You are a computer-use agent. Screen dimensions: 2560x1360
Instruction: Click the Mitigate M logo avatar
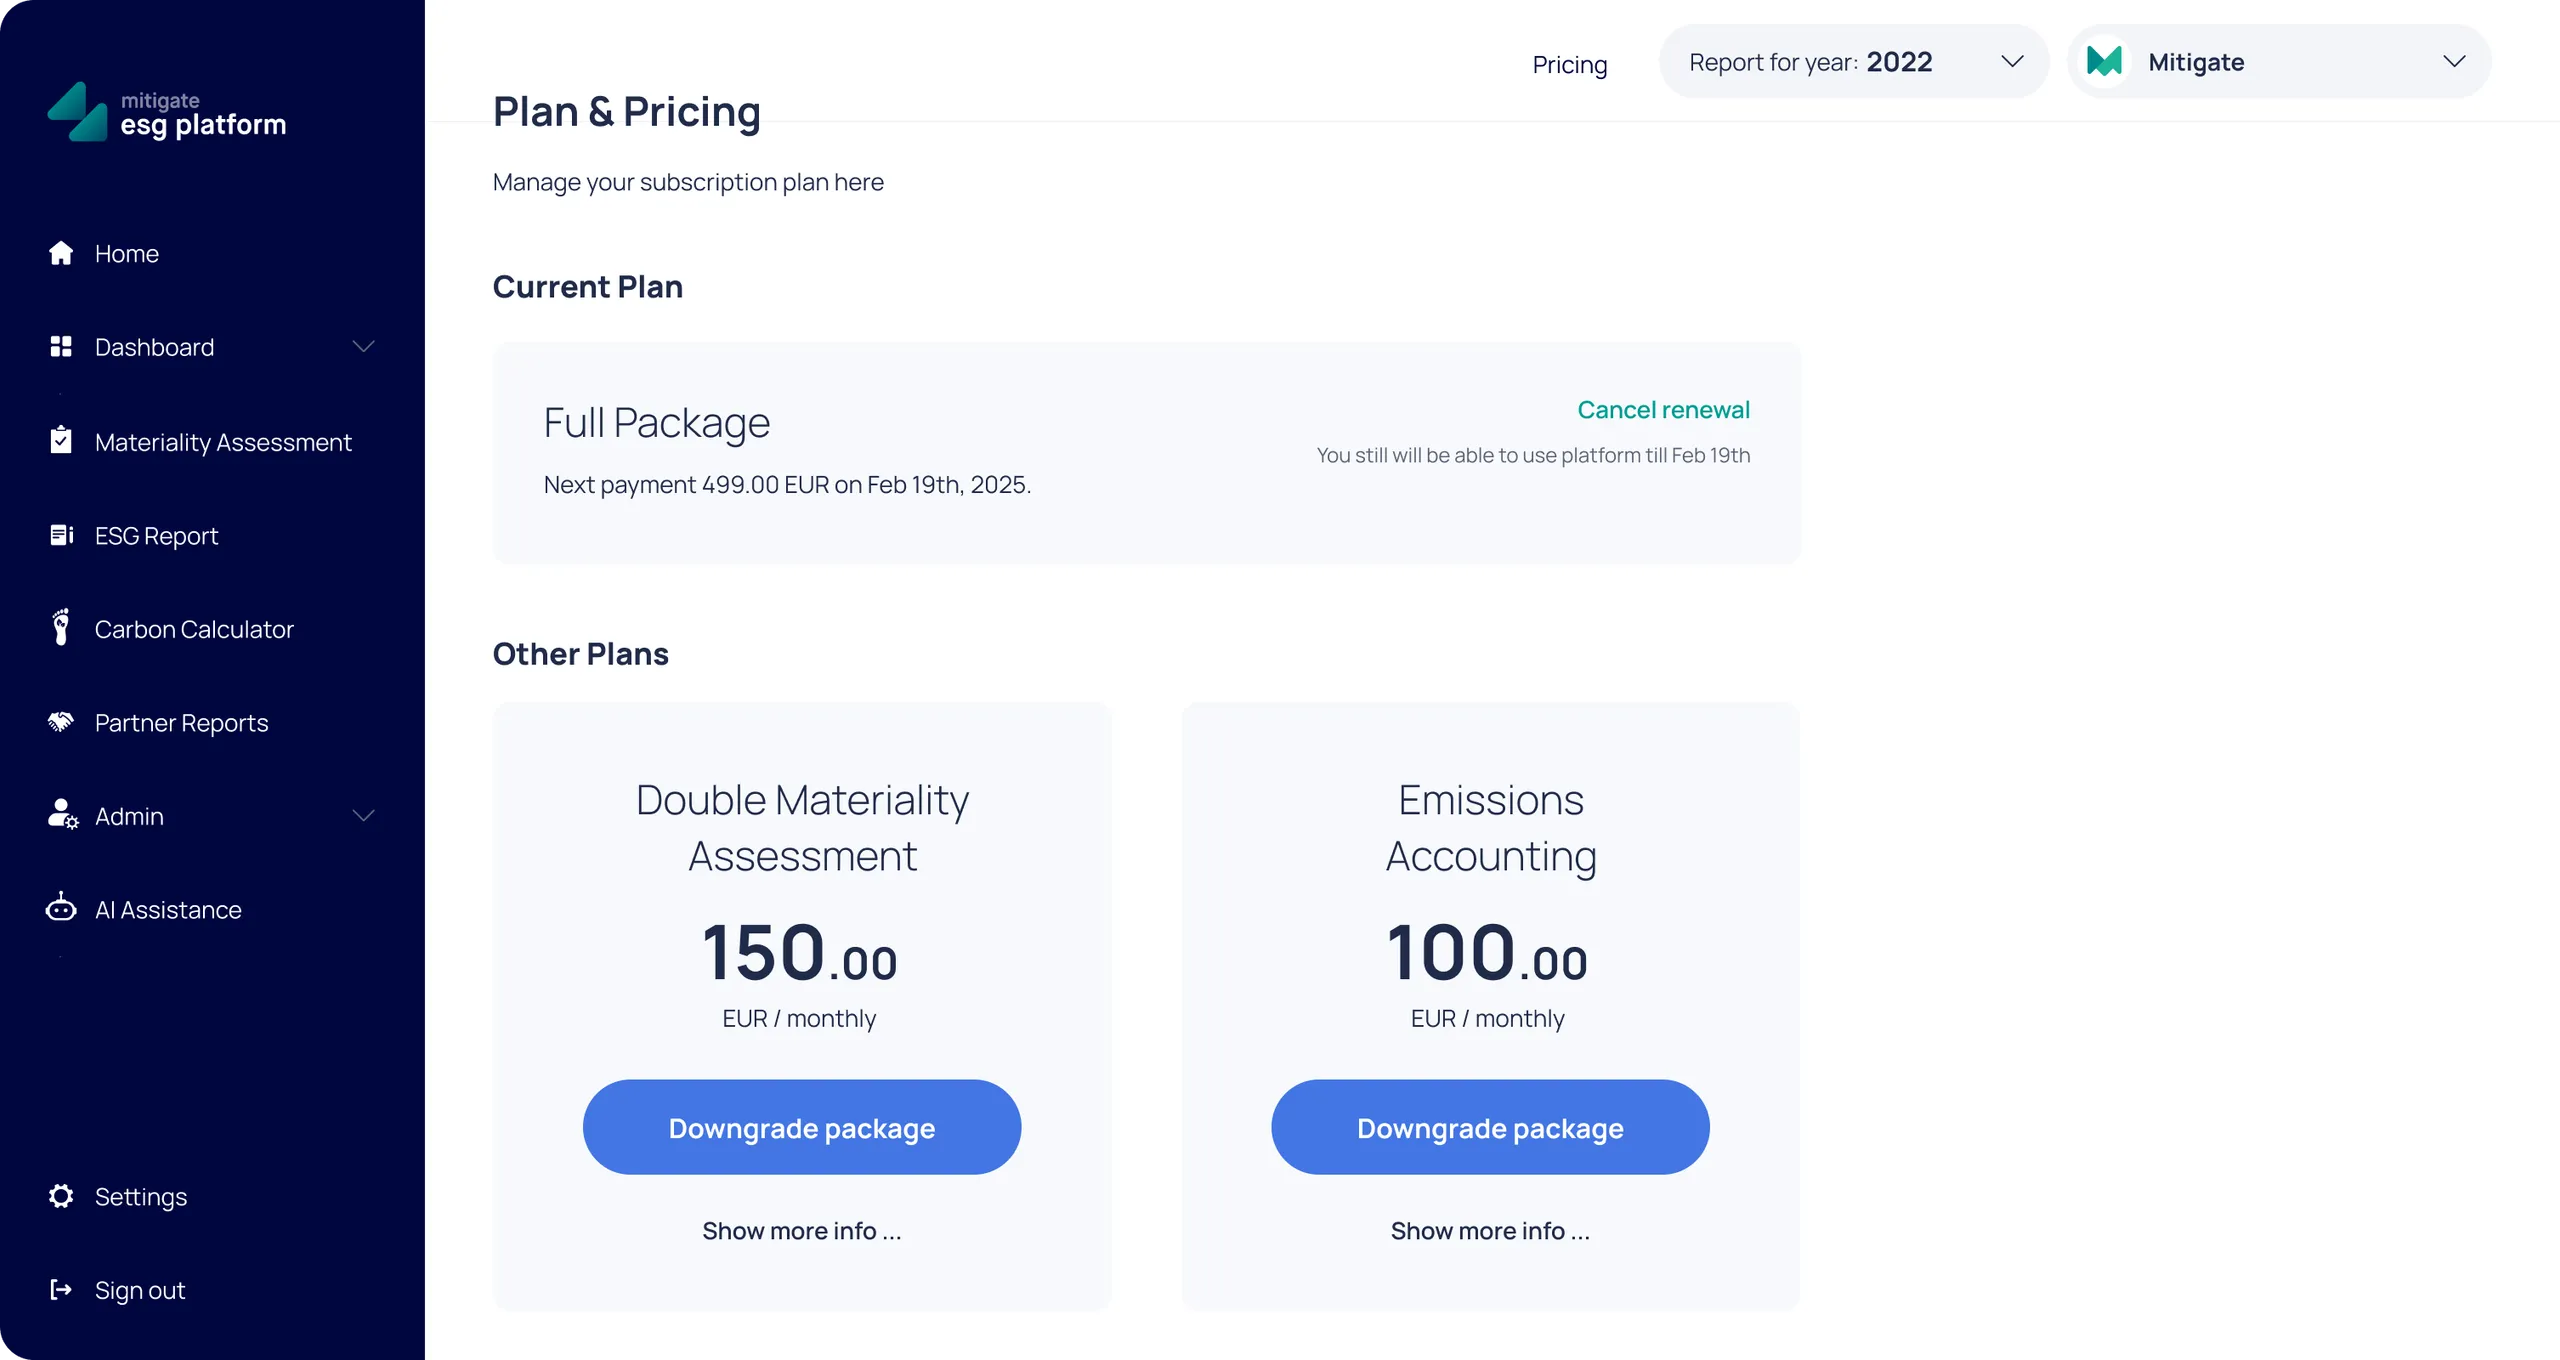tap(2105, 62)
